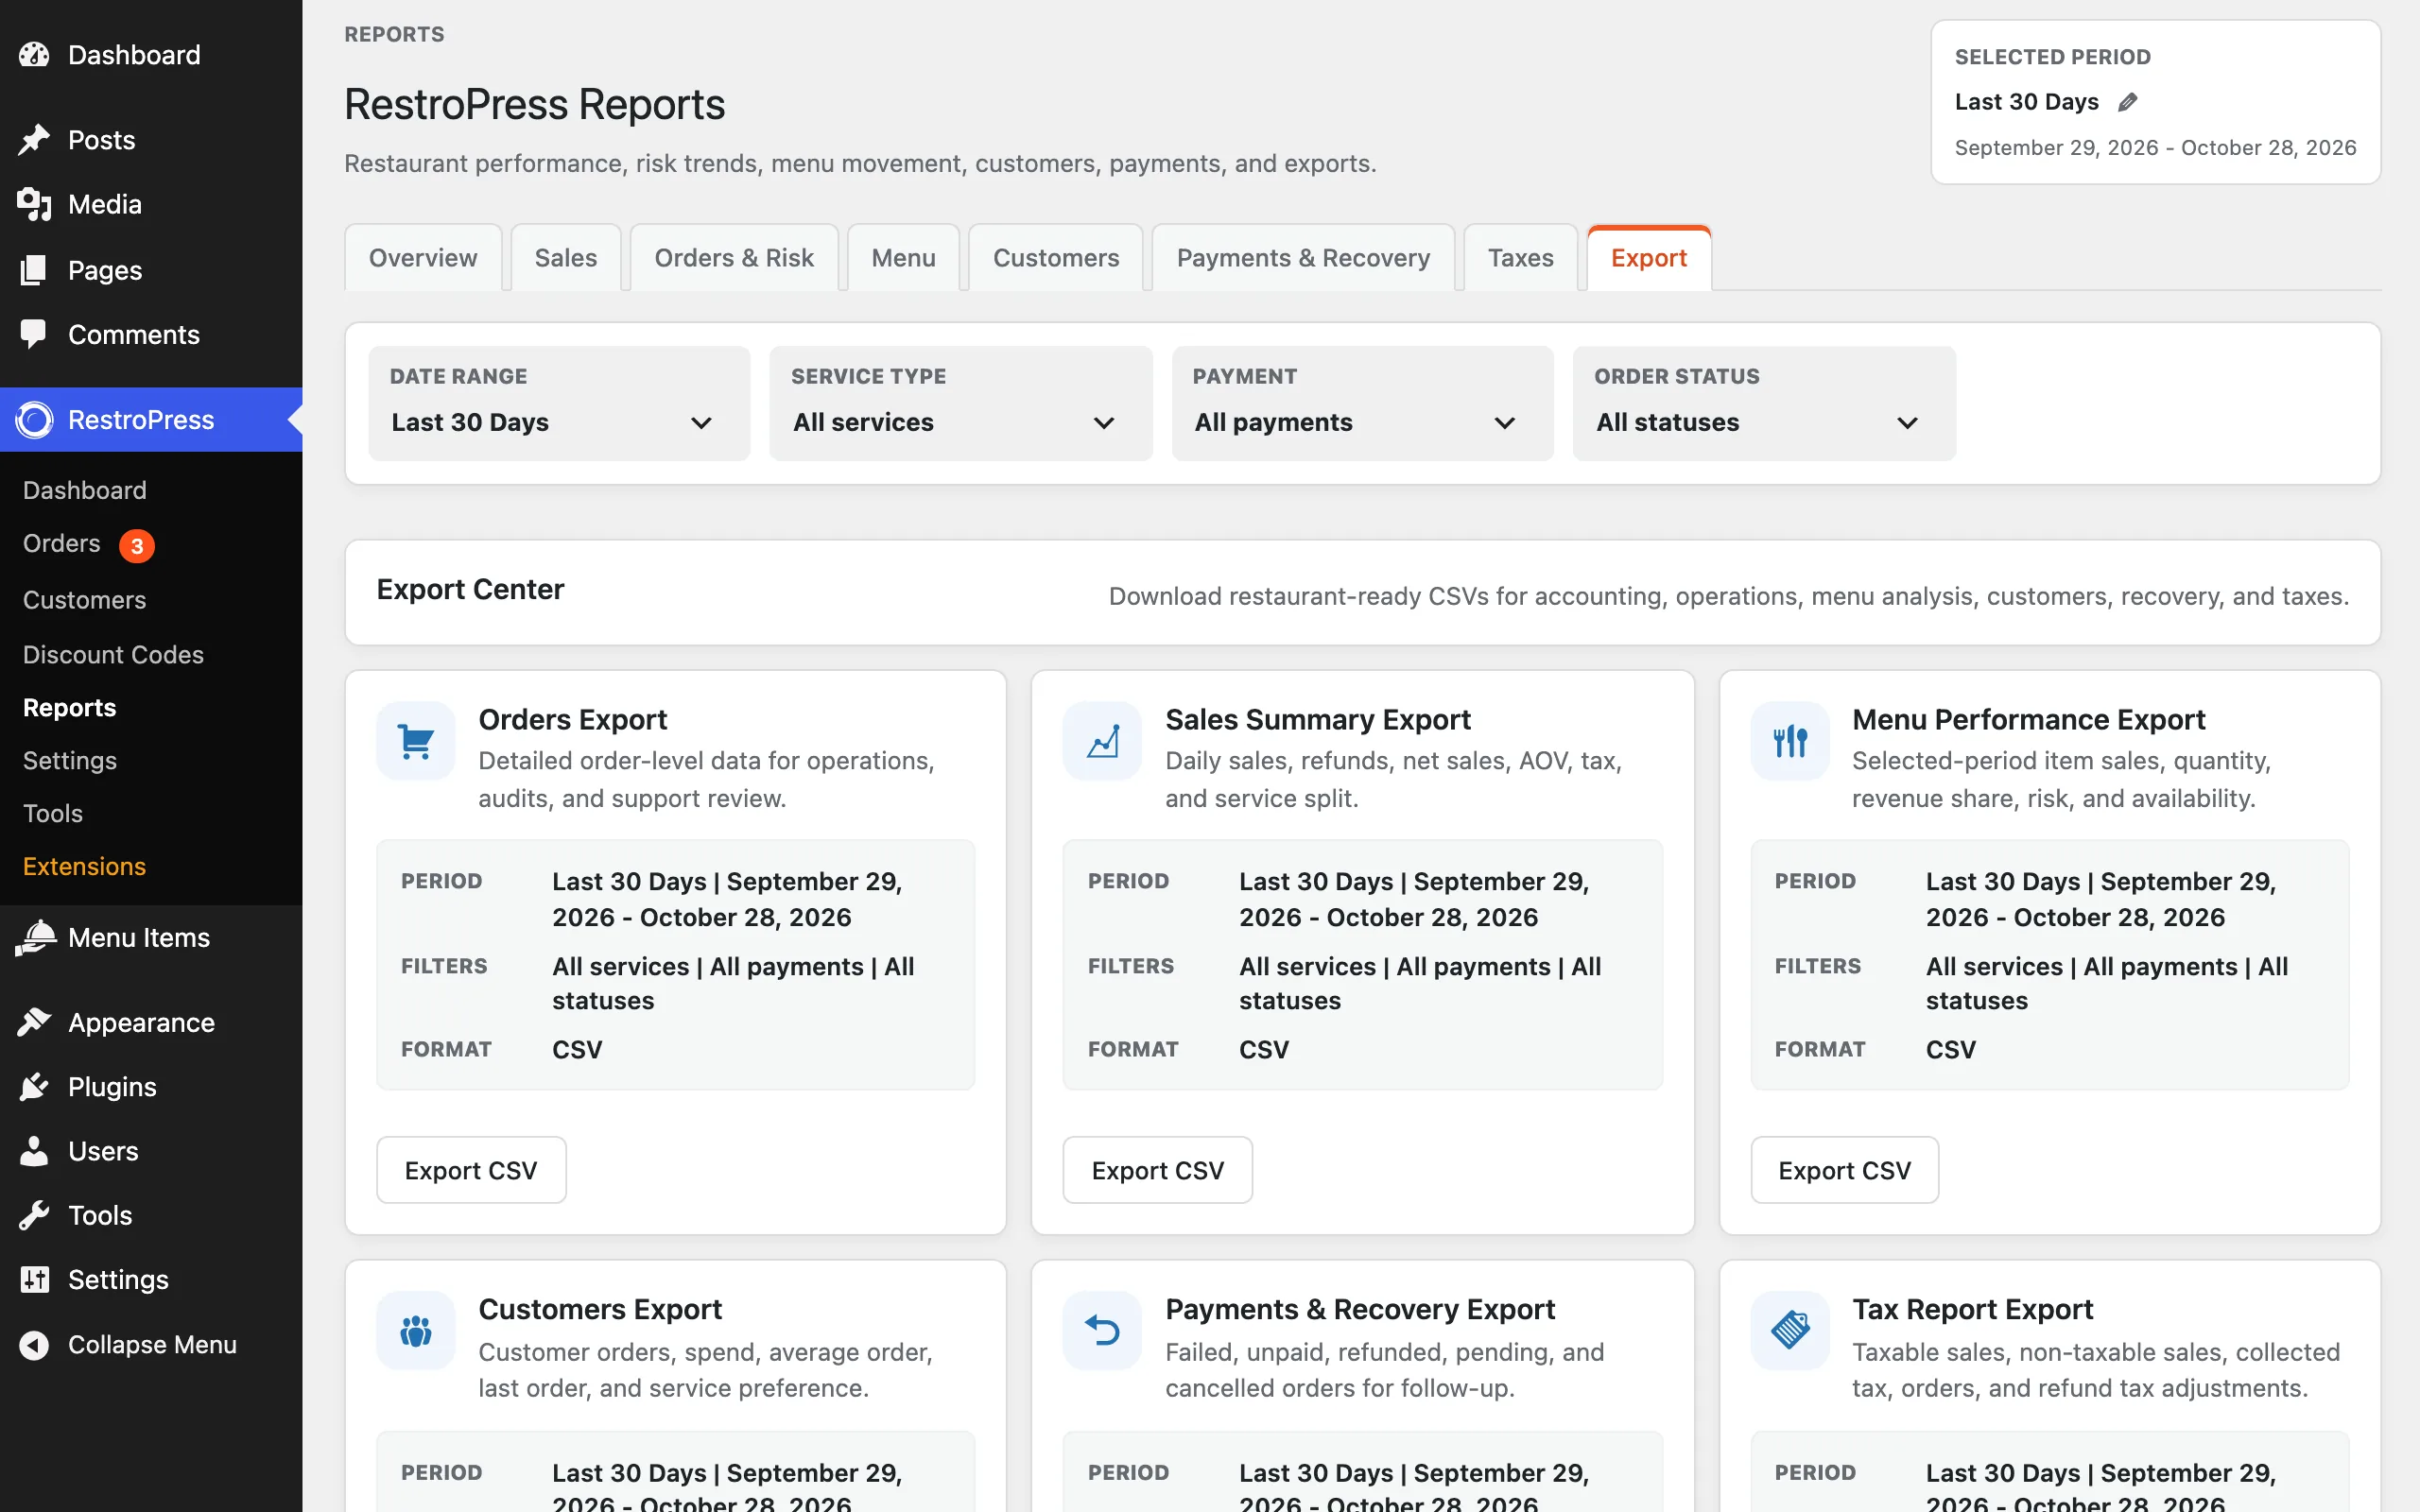Click the Plugins plug icon

(34, 1087)
